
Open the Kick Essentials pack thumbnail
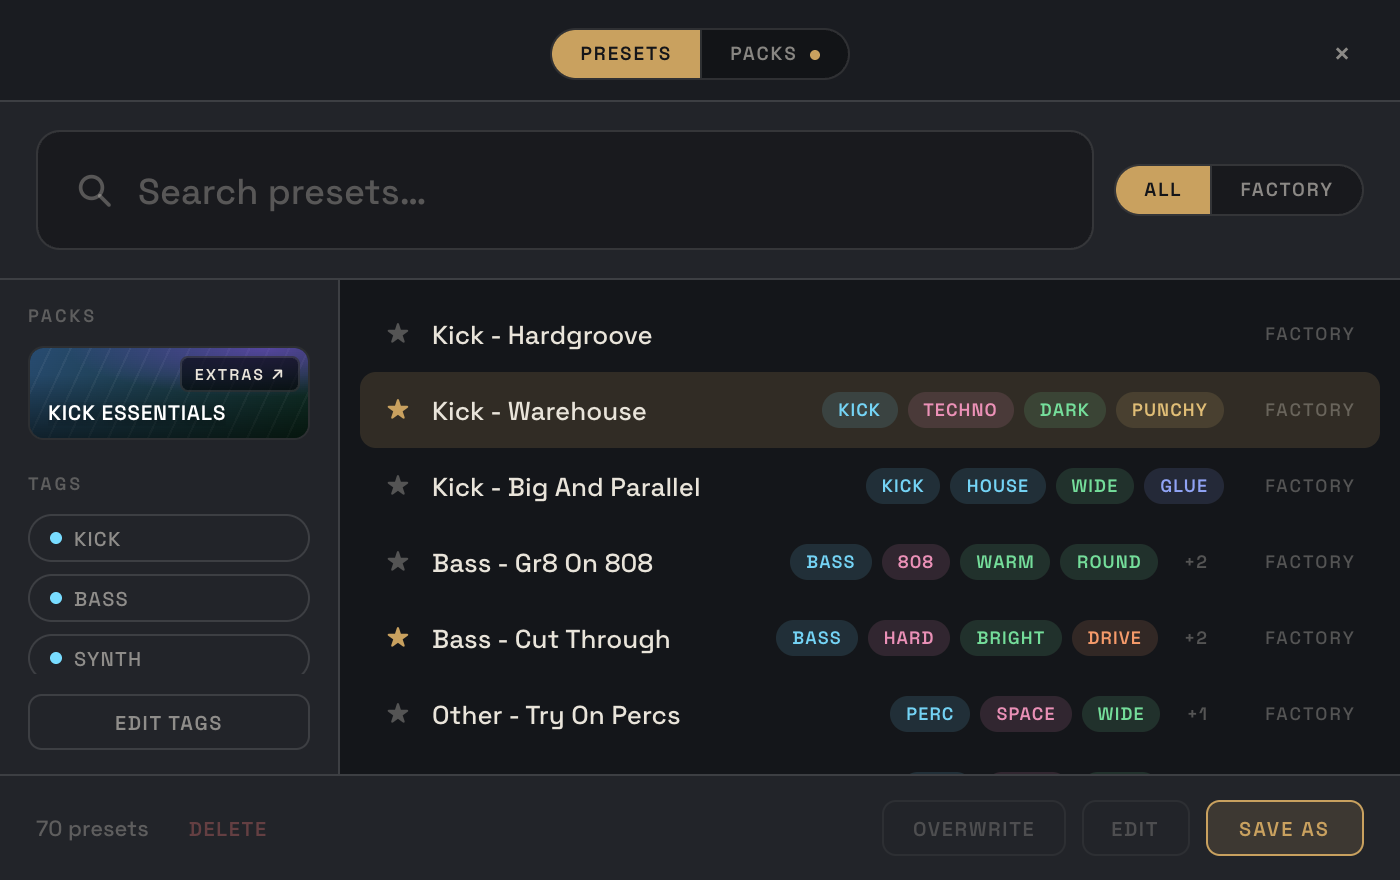click(x=169, y=393)
